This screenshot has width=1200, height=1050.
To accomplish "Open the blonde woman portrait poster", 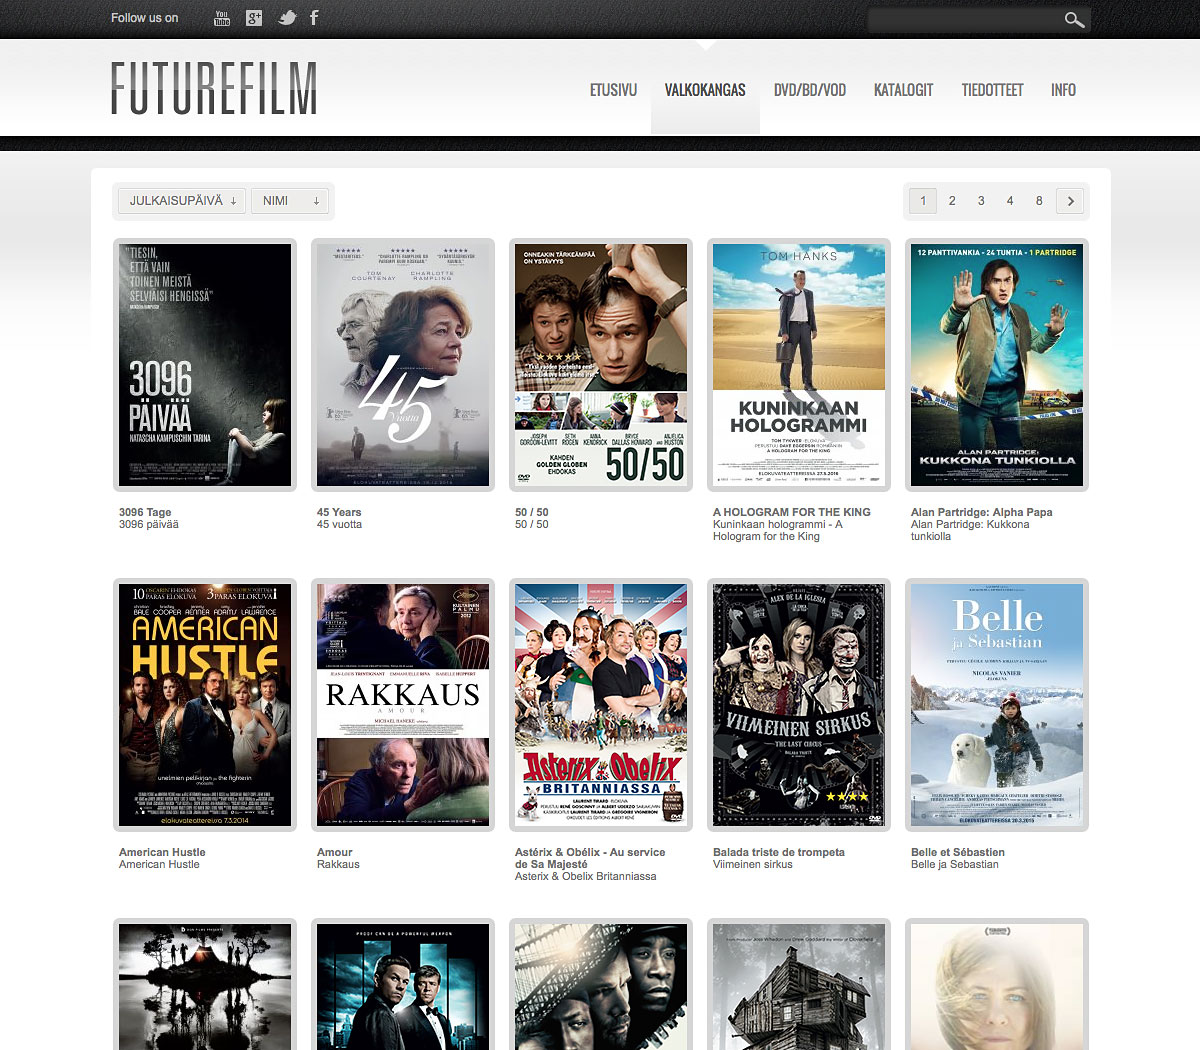I will [x=997, y=984].
